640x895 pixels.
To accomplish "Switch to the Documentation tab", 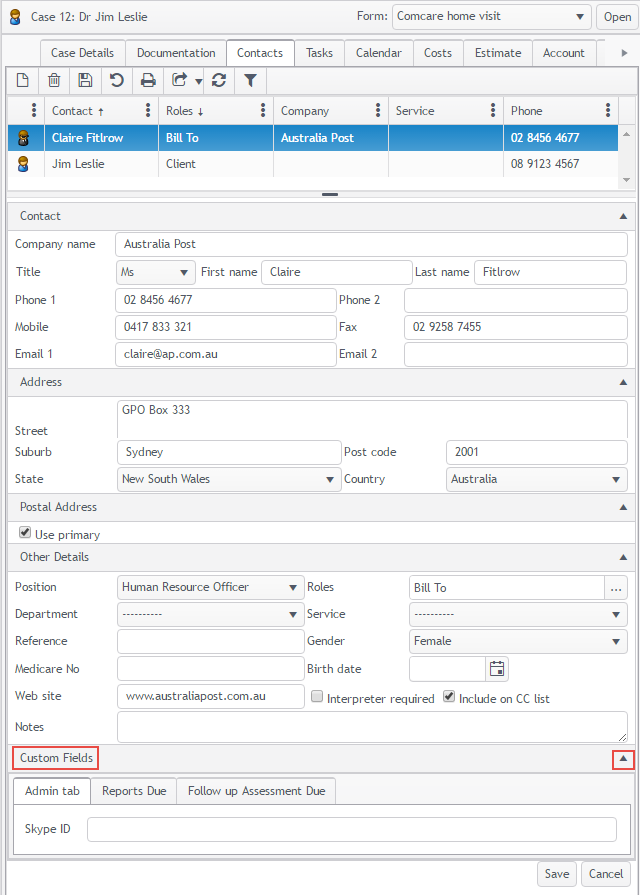I will coord(176,53).
